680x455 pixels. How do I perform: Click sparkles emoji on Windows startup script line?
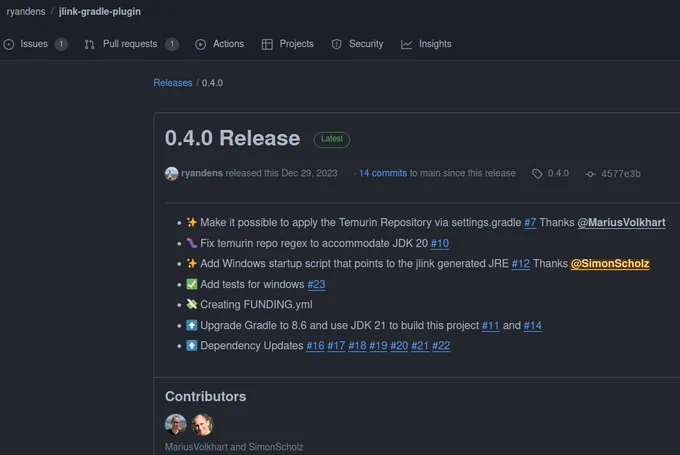click(x=192, y=263)
